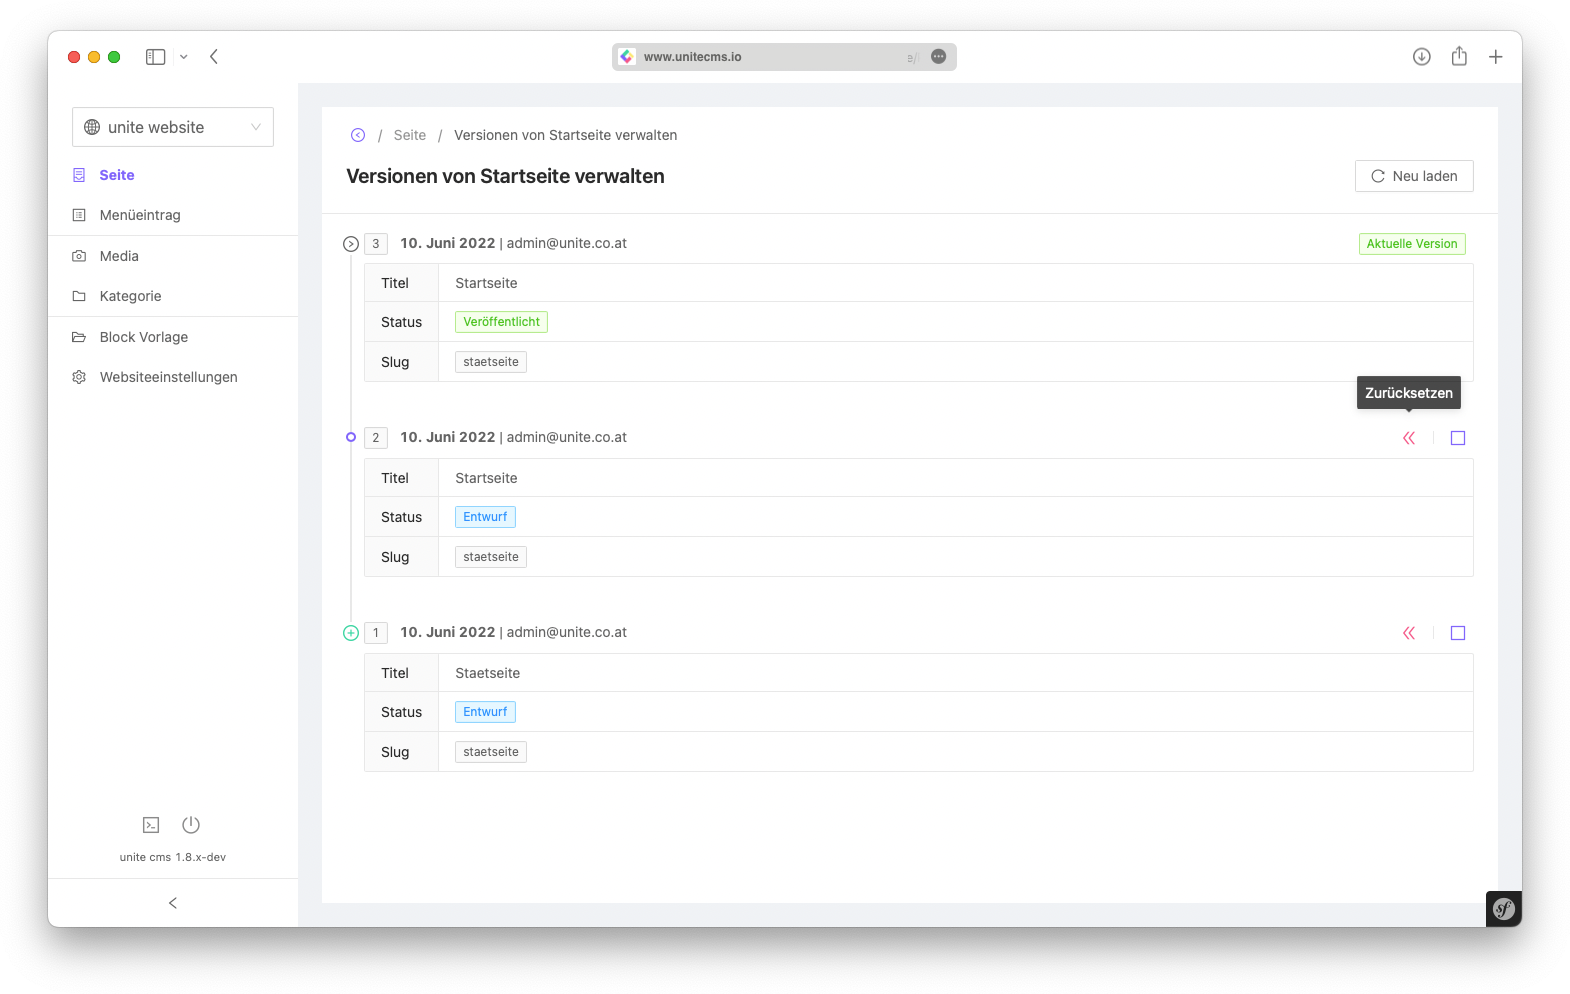1570x994 pixels.
Task: Click the version 3 timeline play marker
Action: point(351,244)
